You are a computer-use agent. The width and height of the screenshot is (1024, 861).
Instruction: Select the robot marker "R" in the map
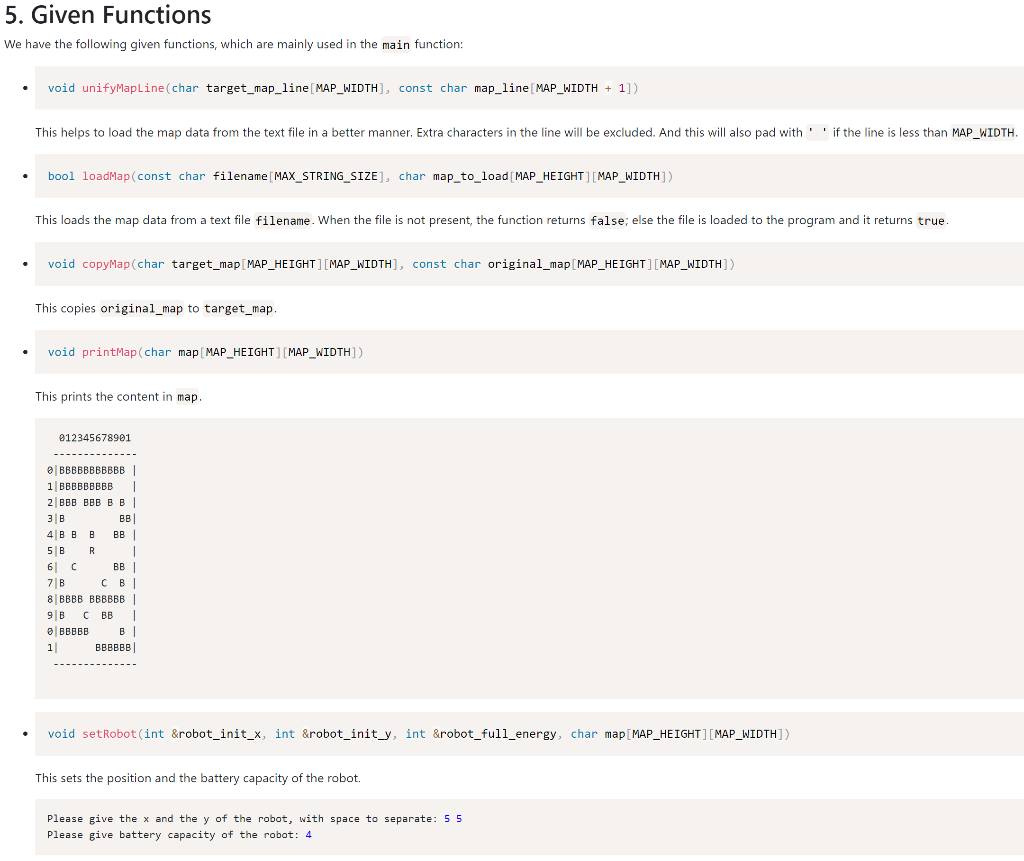91,550
